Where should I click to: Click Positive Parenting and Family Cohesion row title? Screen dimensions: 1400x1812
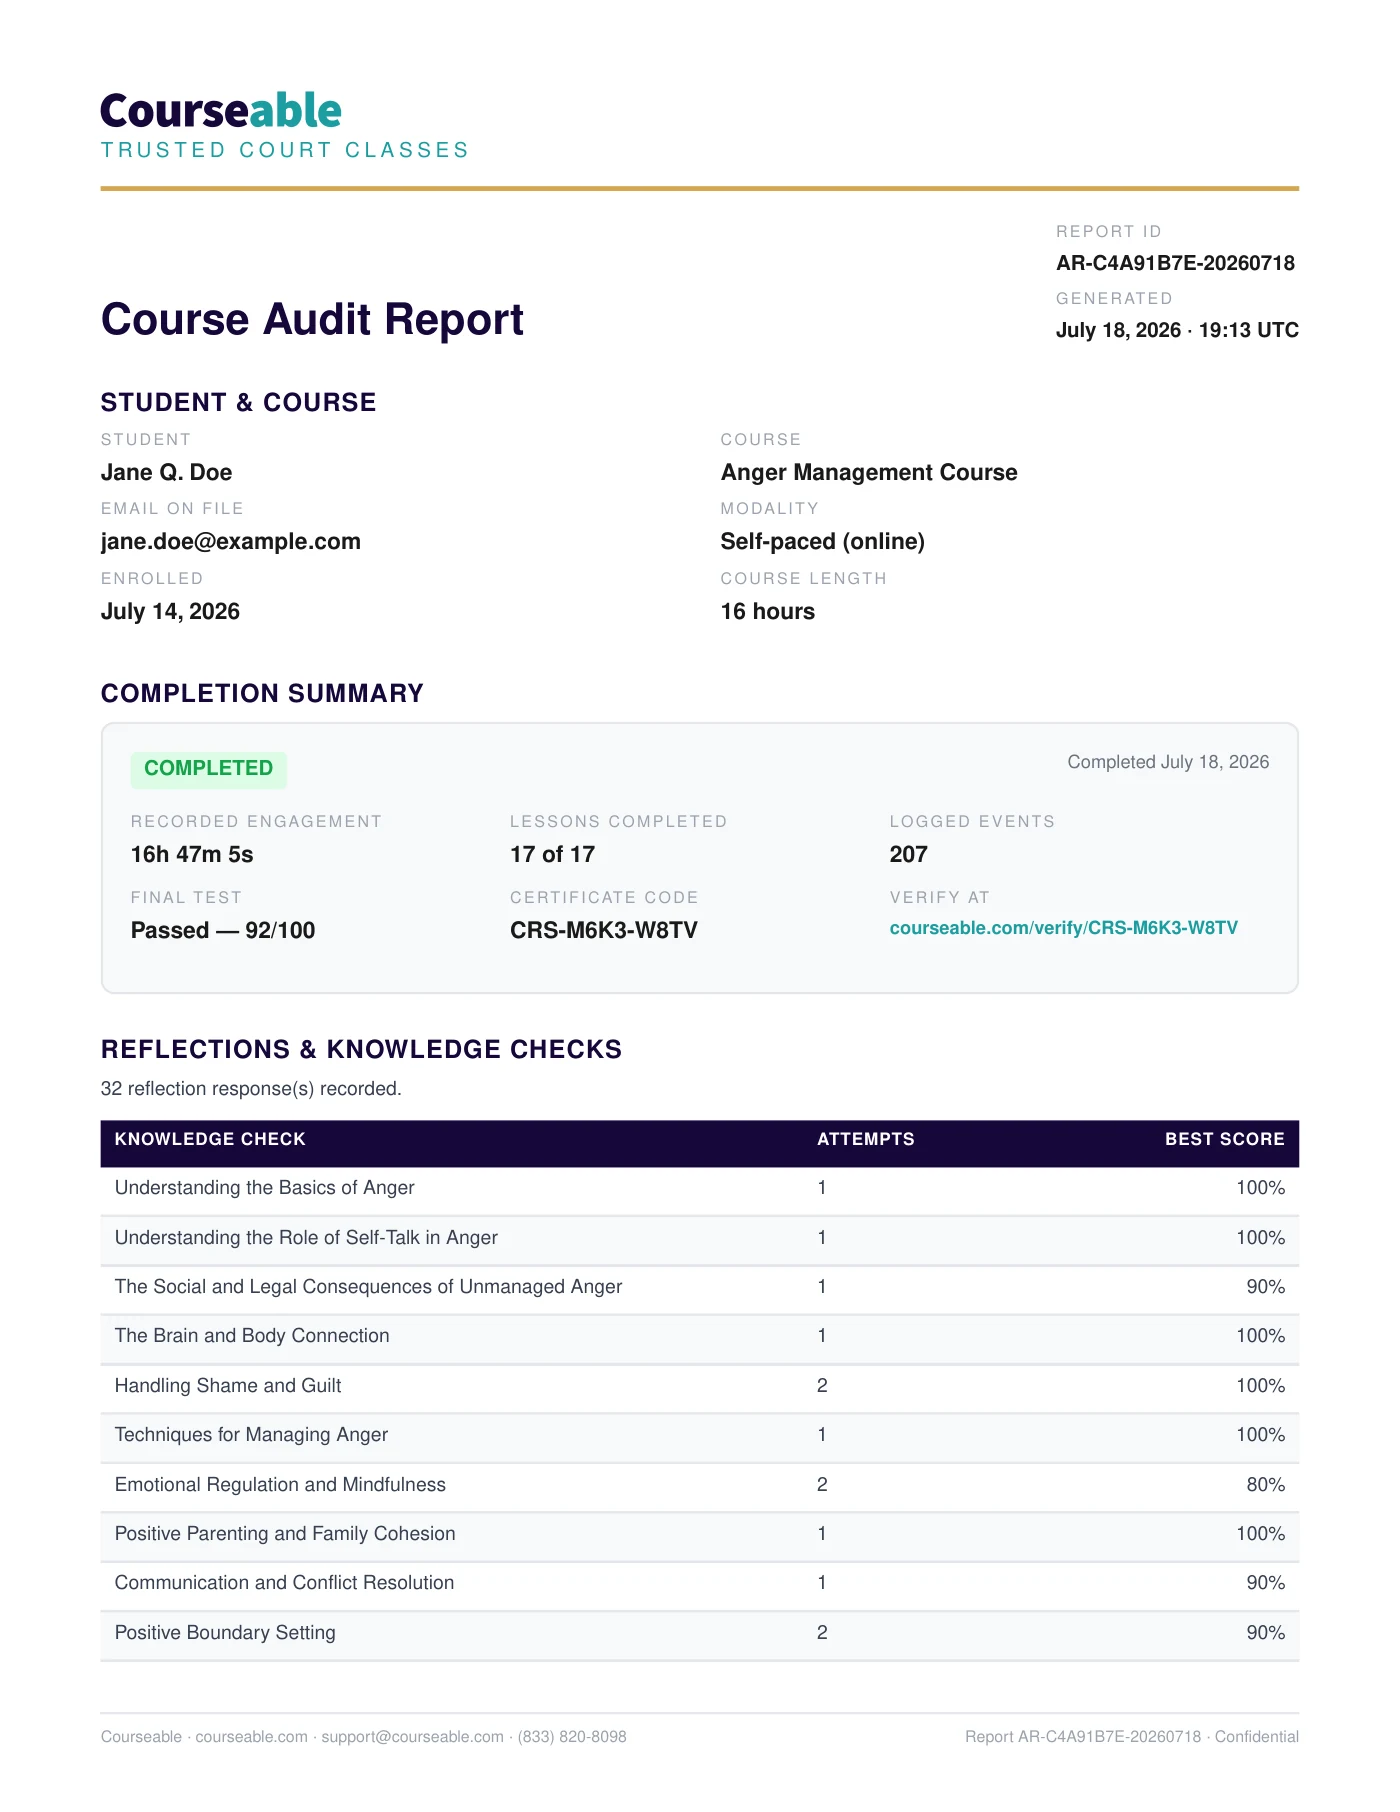(285, 1534)
